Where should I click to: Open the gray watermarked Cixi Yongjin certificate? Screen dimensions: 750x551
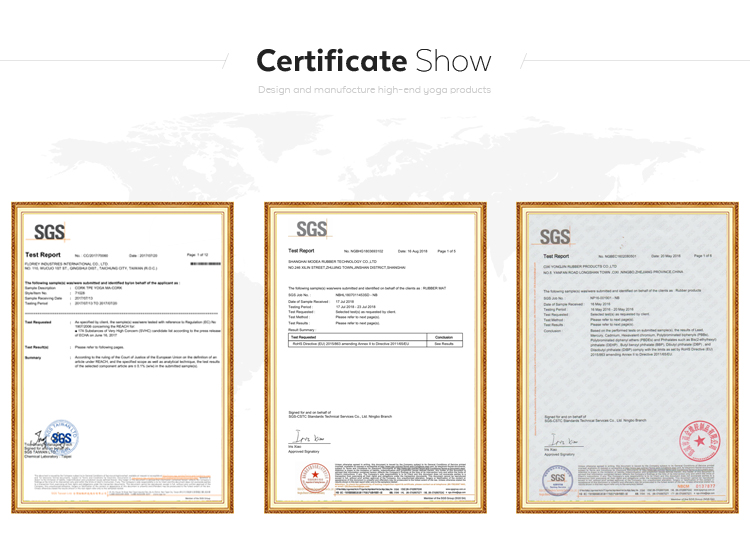[x=628, y=358]
